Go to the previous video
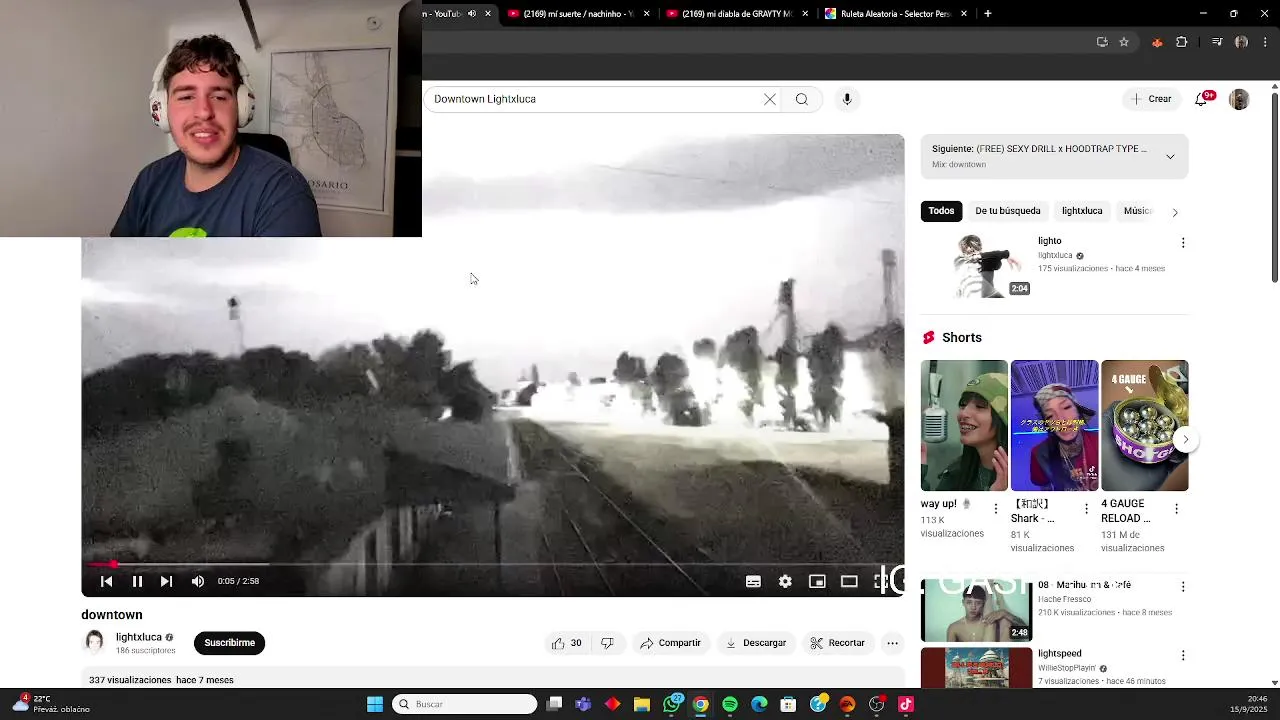The width and height of the screenshot is (1280, 720). pos(106,581)
